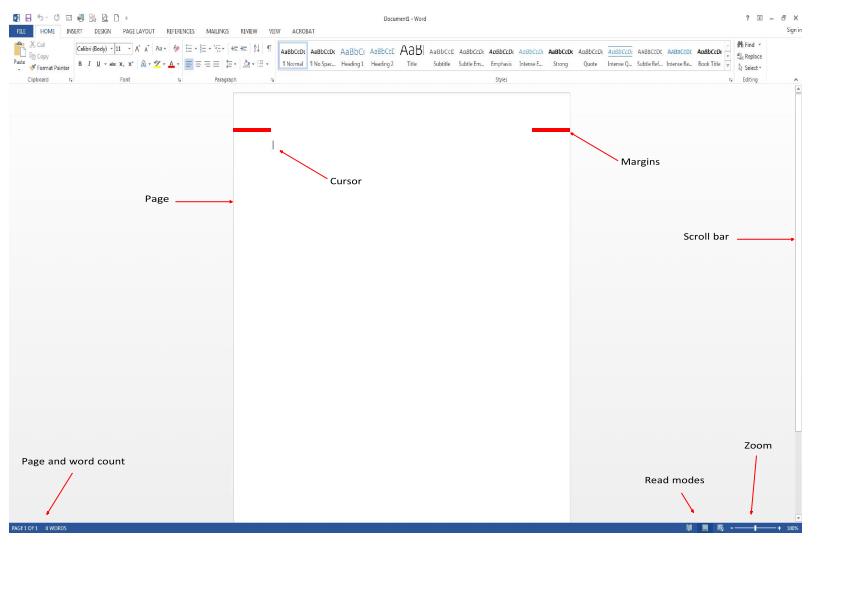Open the FILE menu
The height and width of the screenshot is (595, 841).
(19, 30)
